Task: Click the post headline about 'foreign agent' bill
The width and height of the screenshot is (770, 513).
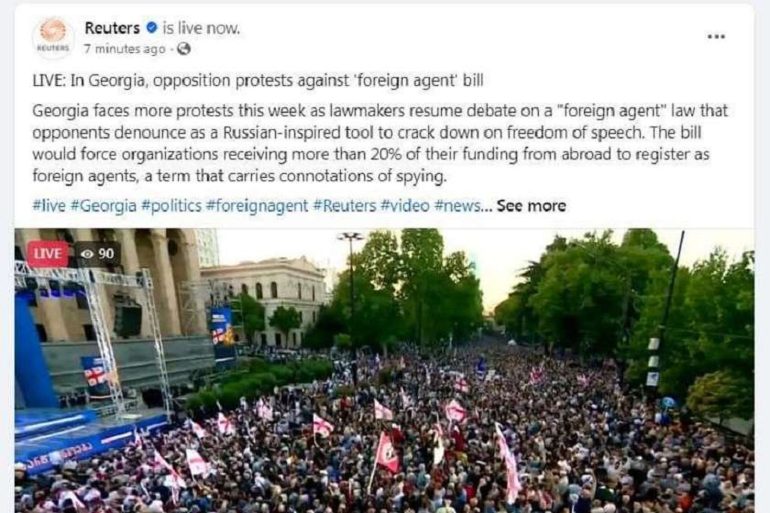Action: tap(258, 80)
